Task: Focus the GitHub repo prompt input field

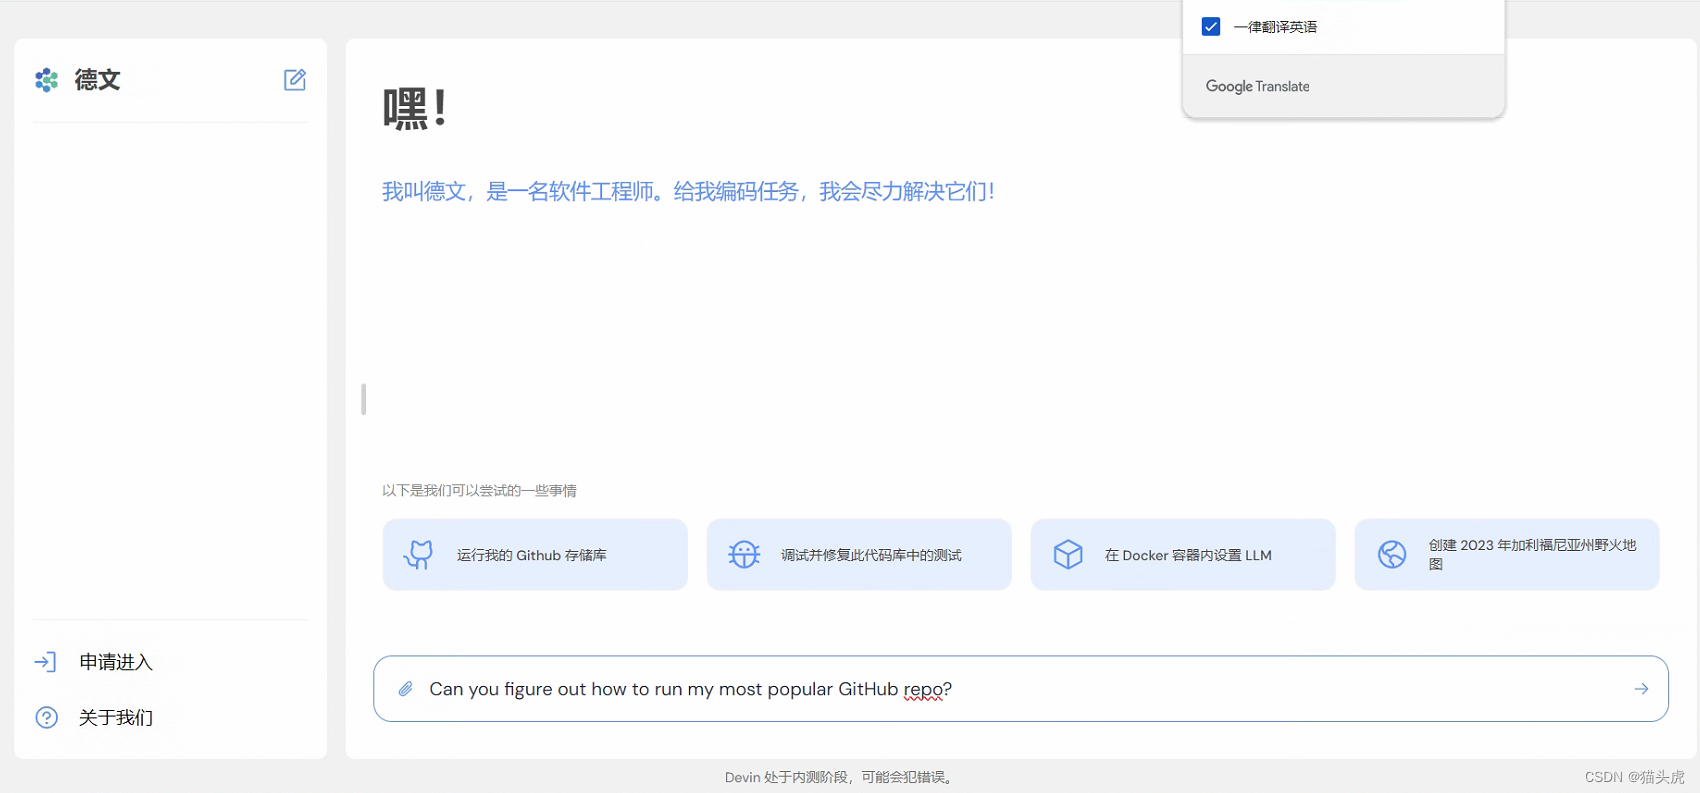Action: [x=1021, y=689]
